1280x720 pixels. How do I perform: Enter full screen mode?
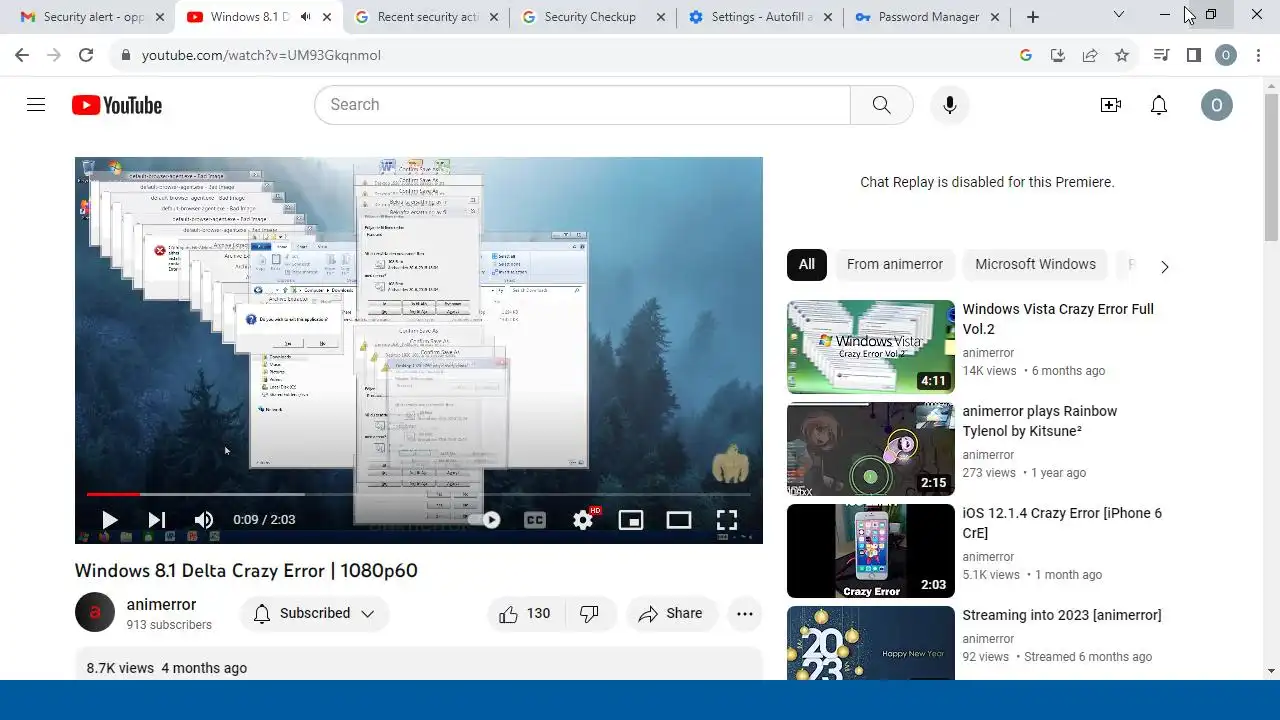coord(727,519)
